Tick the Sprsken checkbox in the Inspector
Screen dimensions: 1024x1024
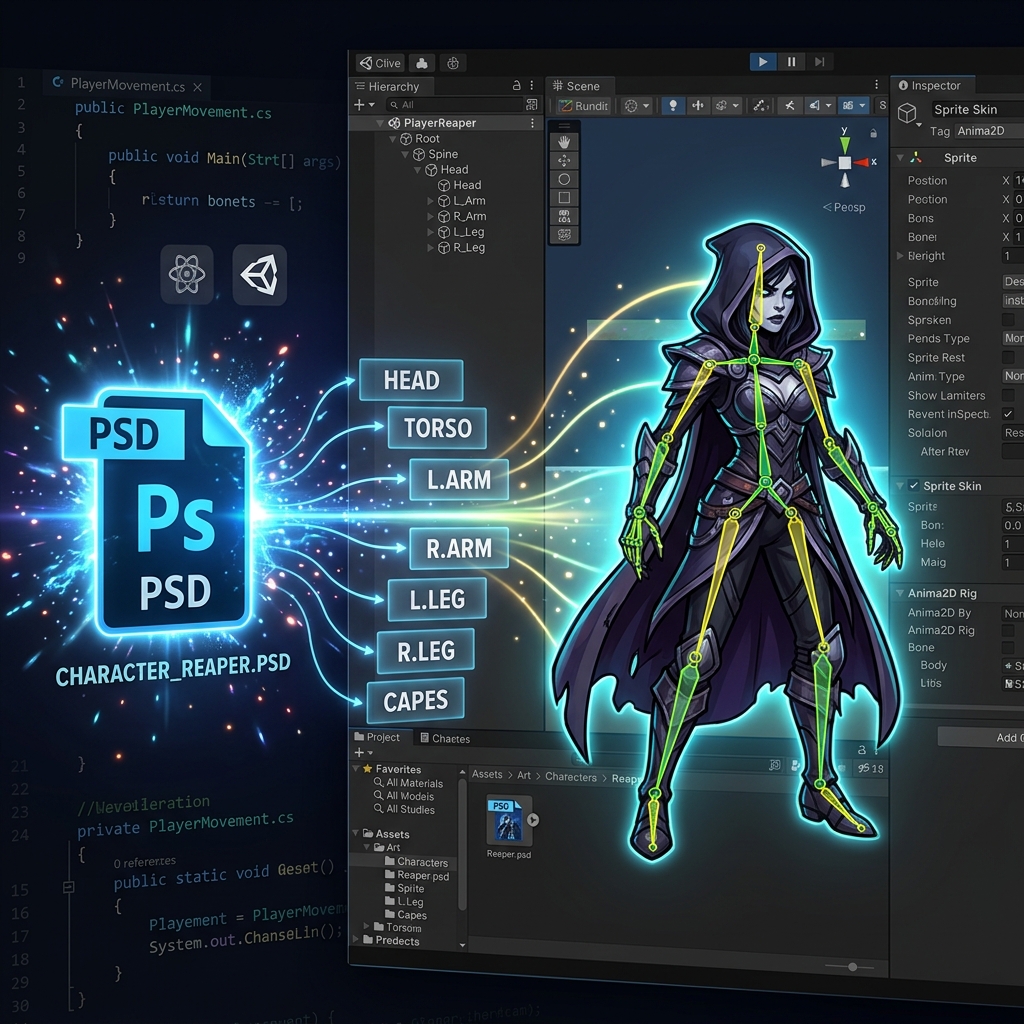(x=1008, y=319)
